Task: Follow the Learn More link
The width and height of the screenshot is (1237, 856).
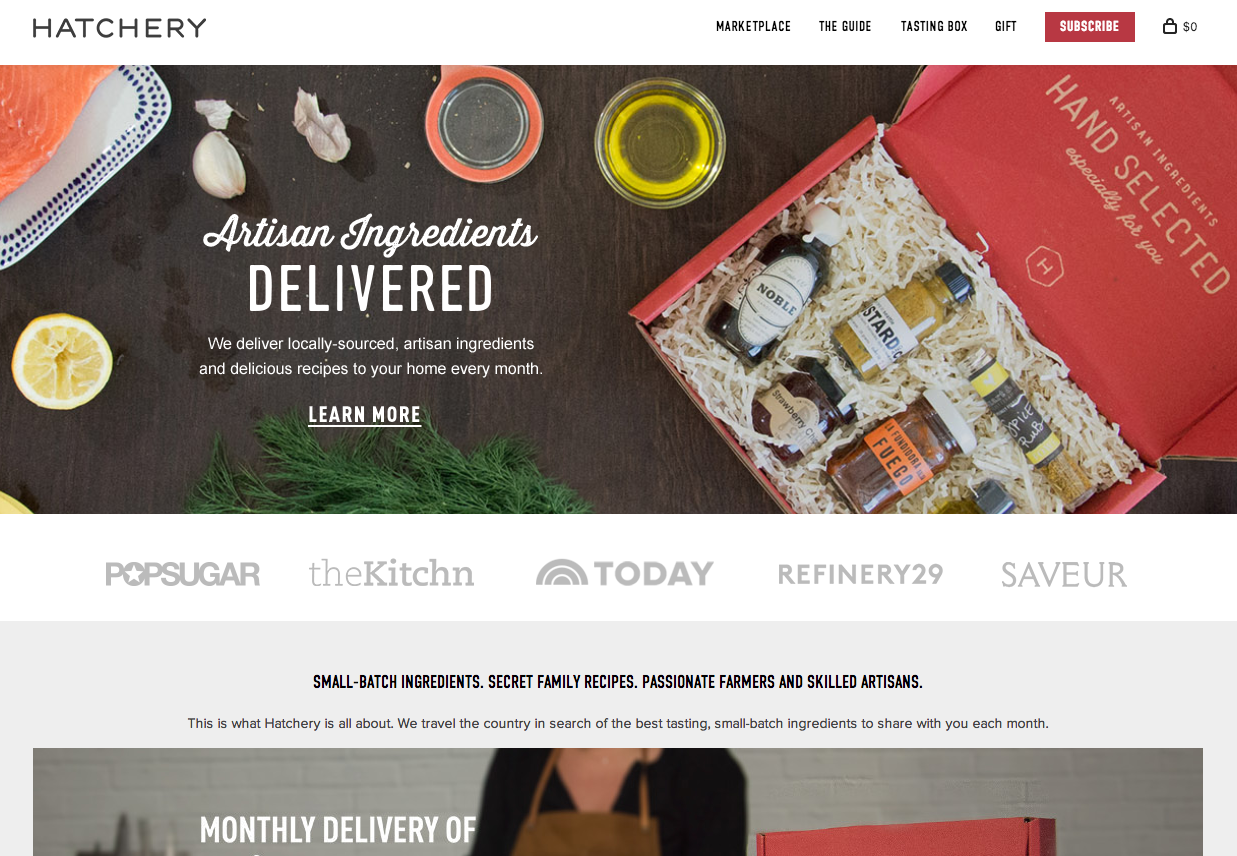Action: tap(365, 415)
